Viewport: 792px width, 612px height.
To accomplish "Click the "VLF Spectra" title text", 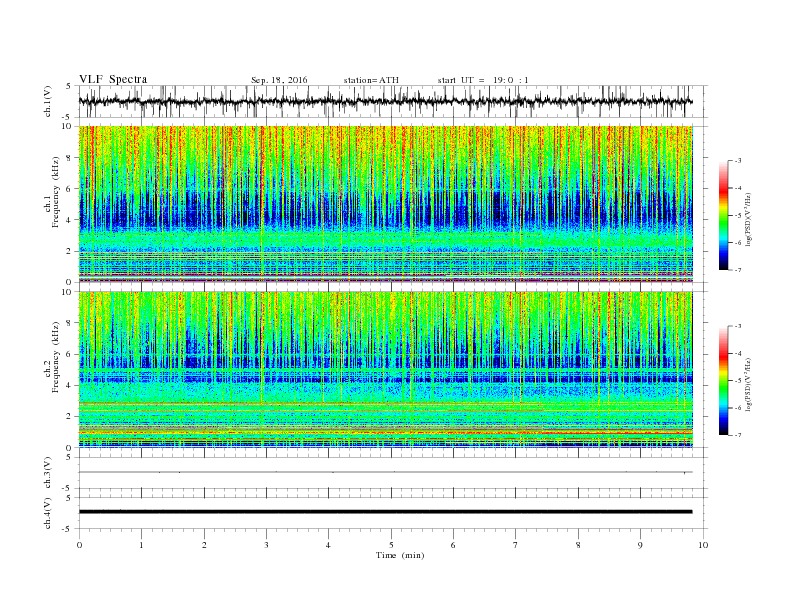I will [x=113, y=79].
